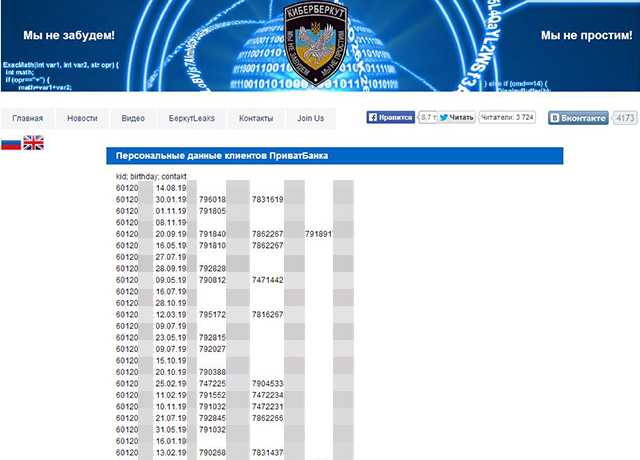Viewport: 640px width, 460px height.
Task: Open the Контакты page
Action: 256,118
